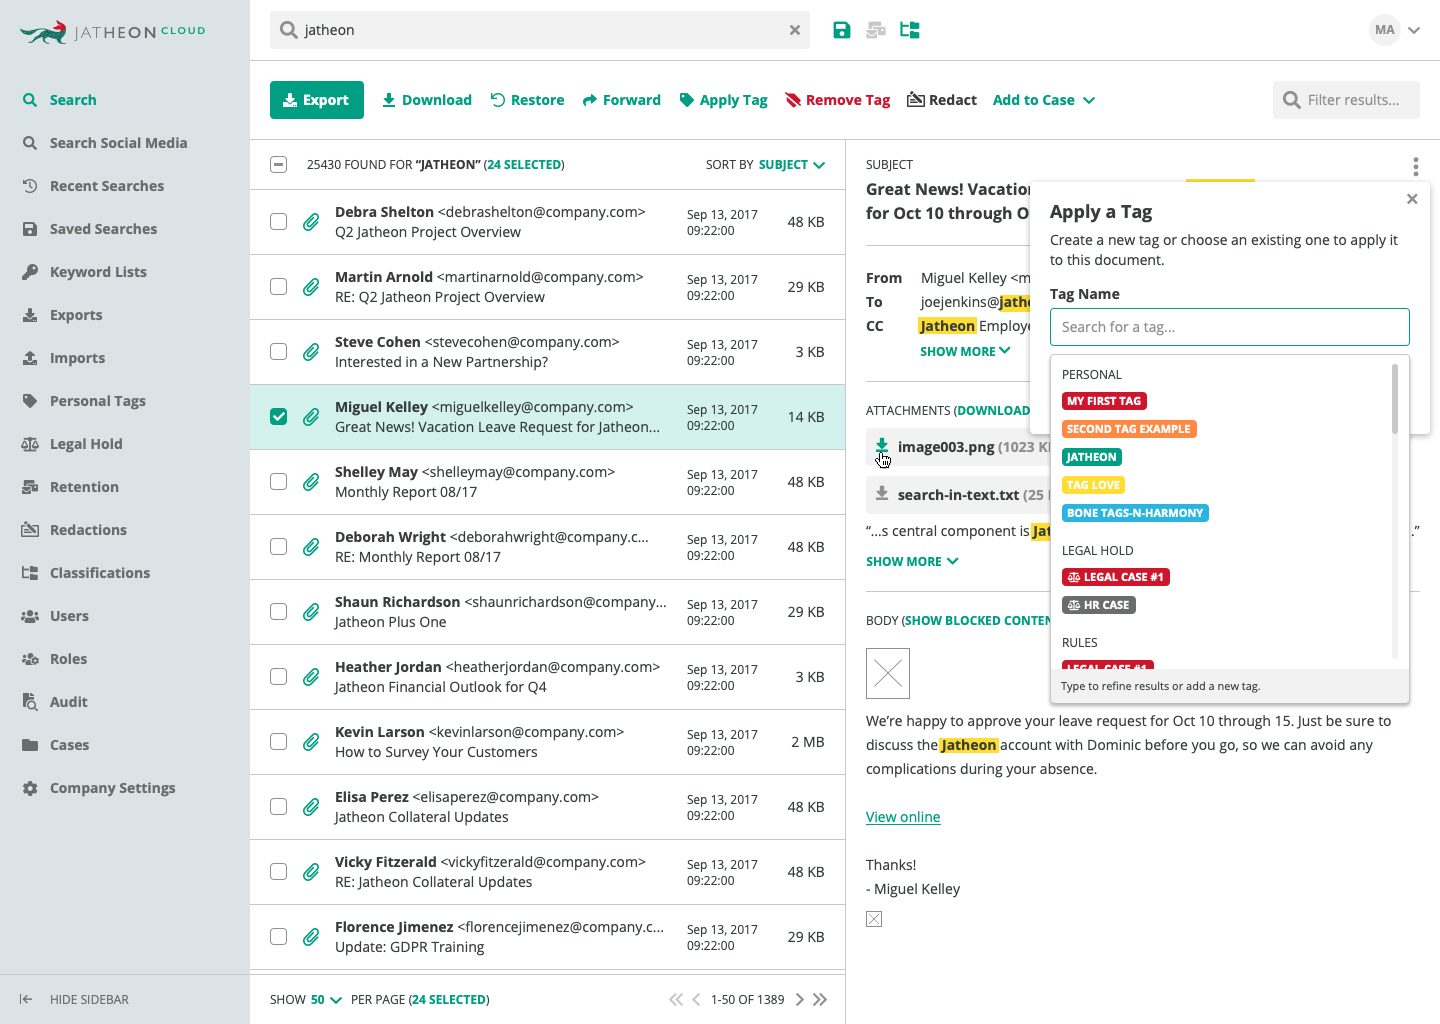The width and height of the screenshot is (1440, 1024).
Task: Select the red MY FIRST TAG tag
Action: (x=1104, y=401)
